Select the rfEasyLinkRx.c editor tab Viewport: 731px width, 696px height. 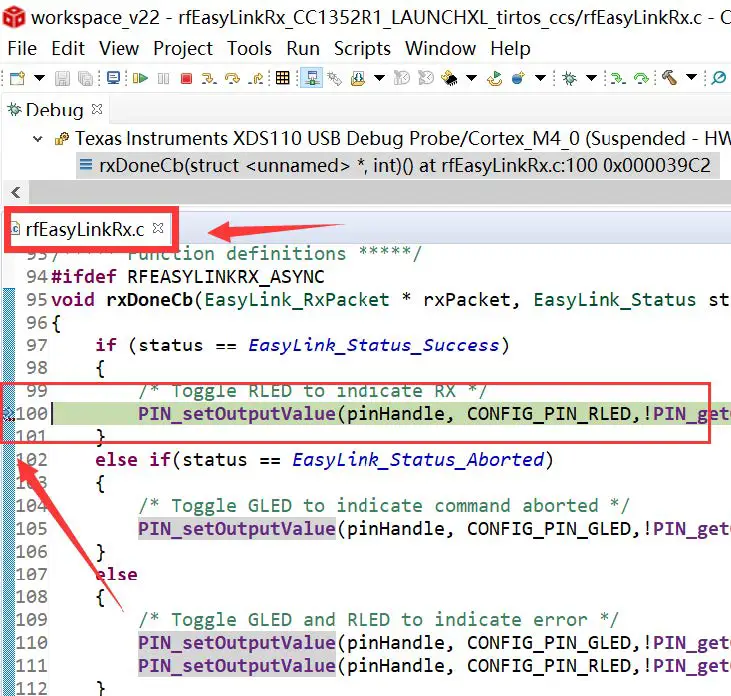85,229
